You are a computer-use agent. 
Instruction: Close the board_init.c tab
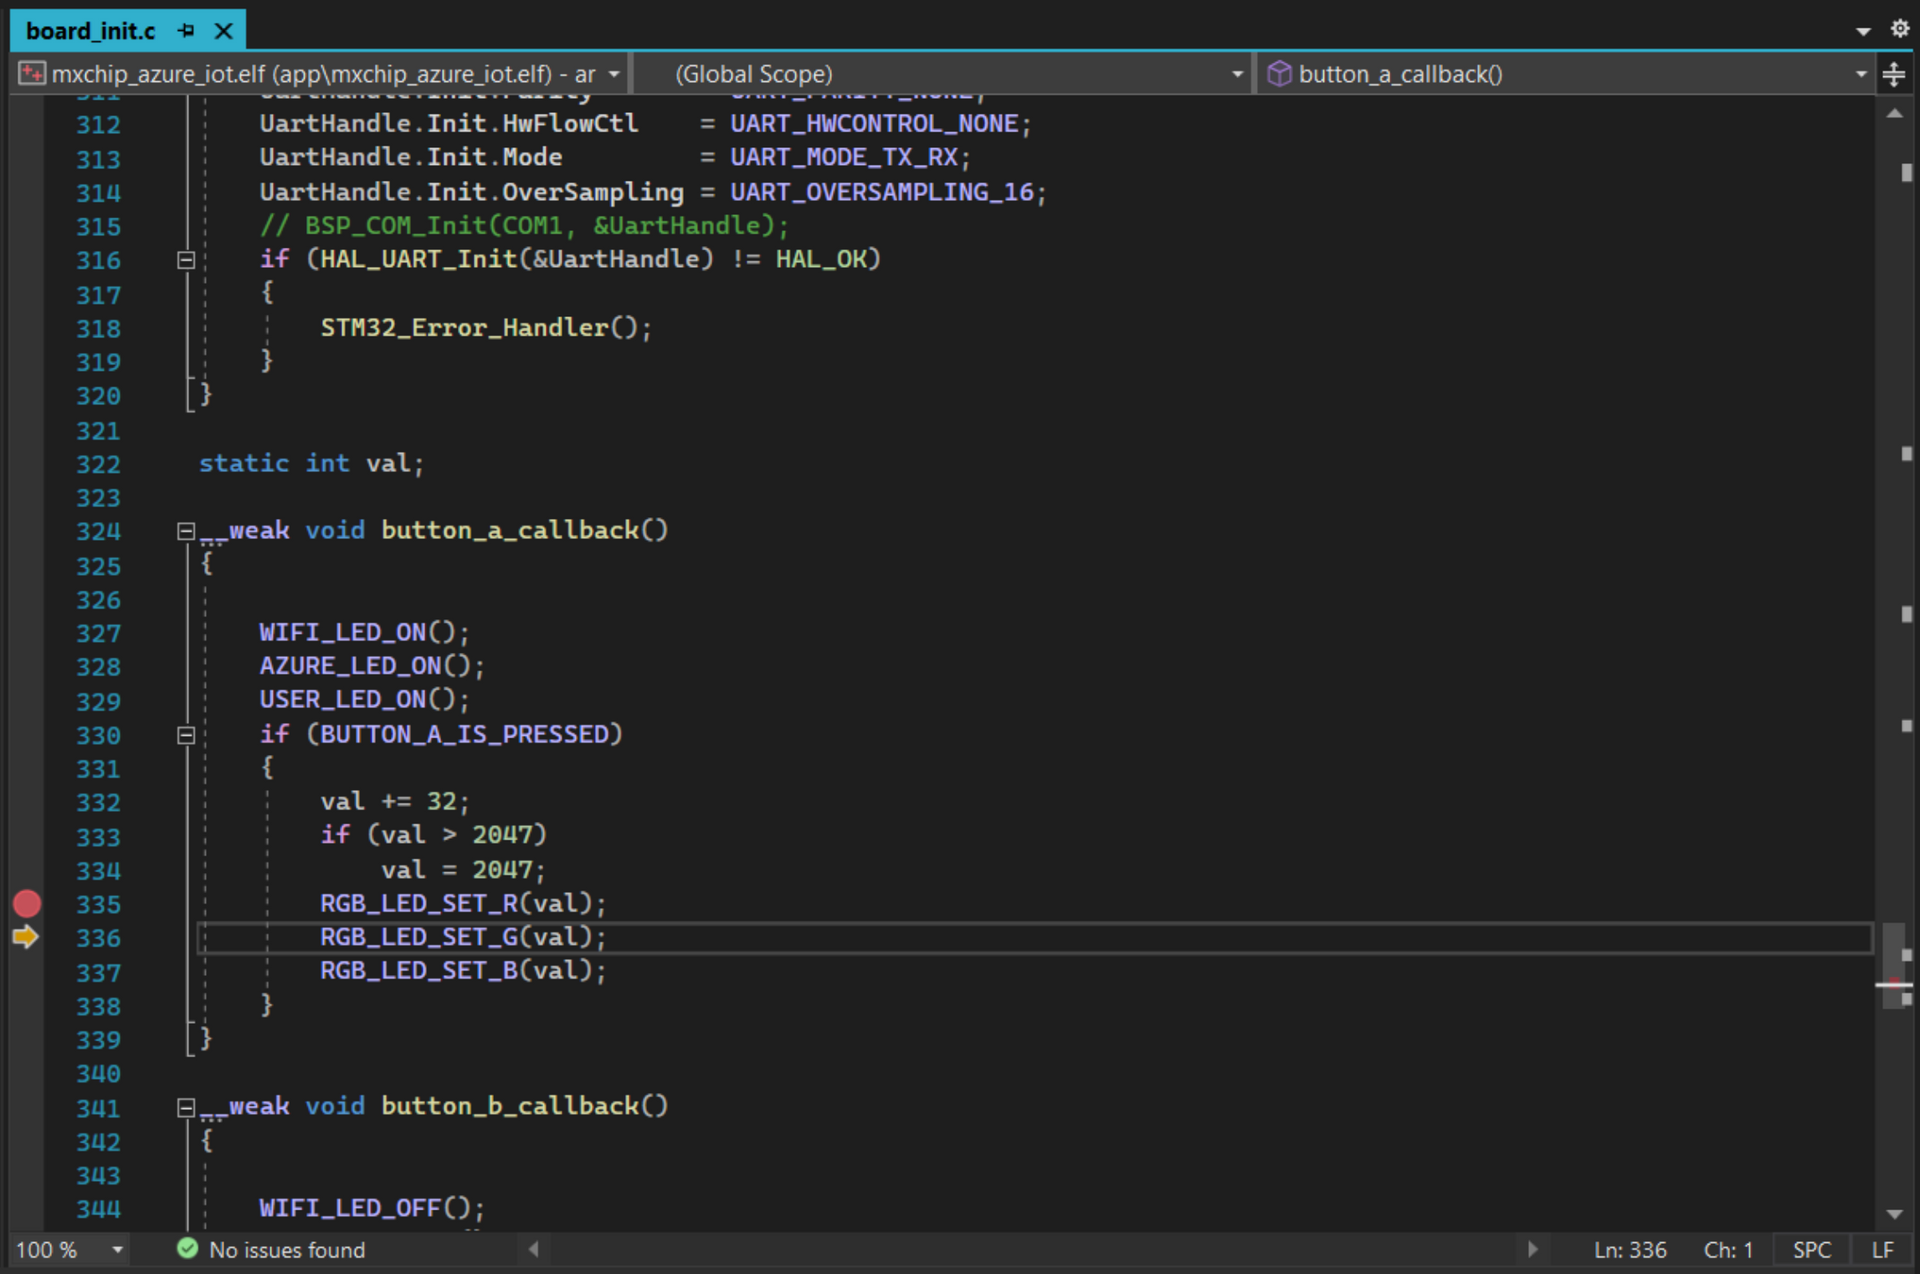[x=224, y=31]
